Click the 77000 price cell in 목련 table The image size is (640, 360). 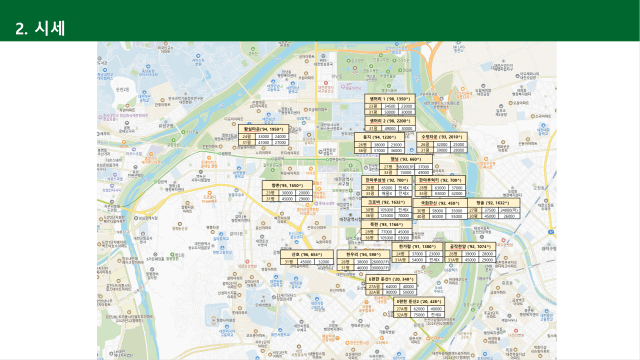(386, 231)
